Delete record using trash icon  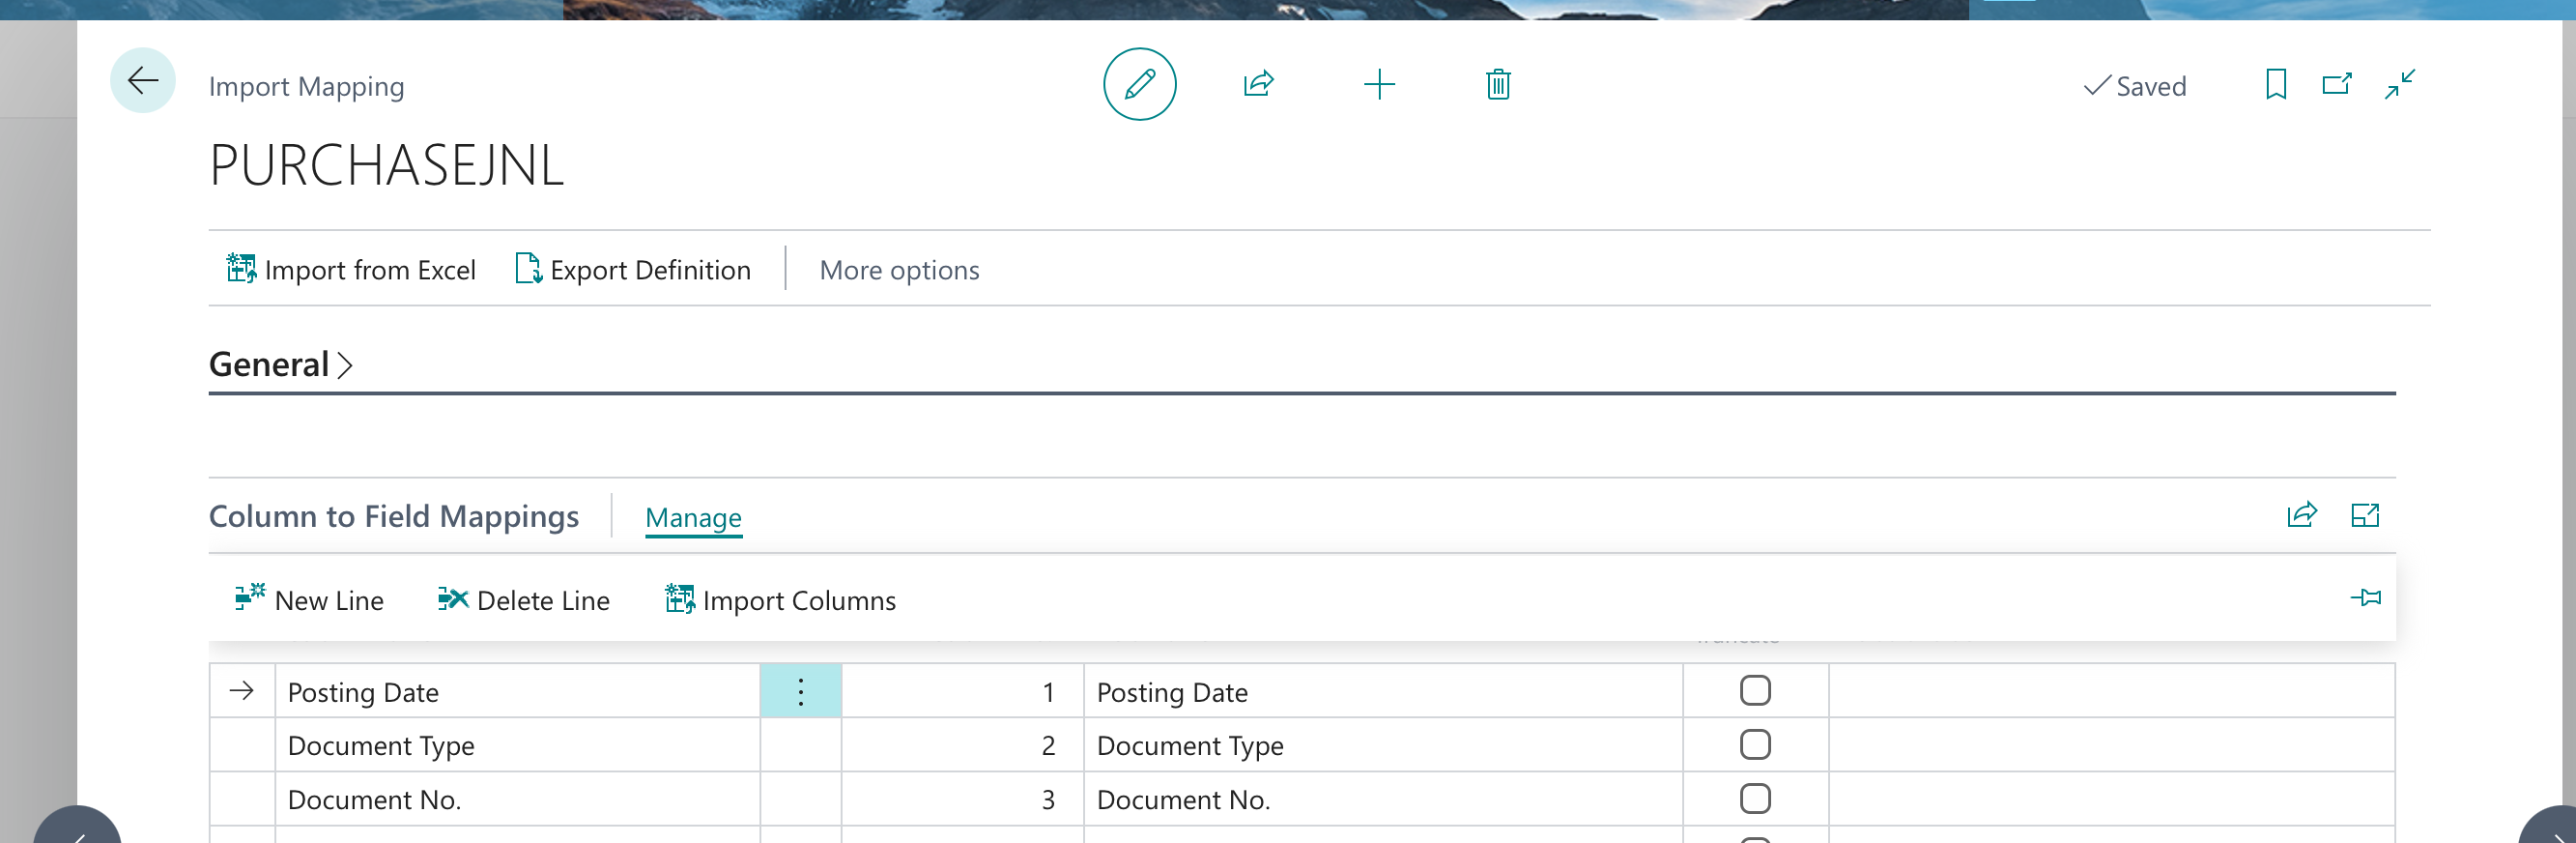(1497, 84)
